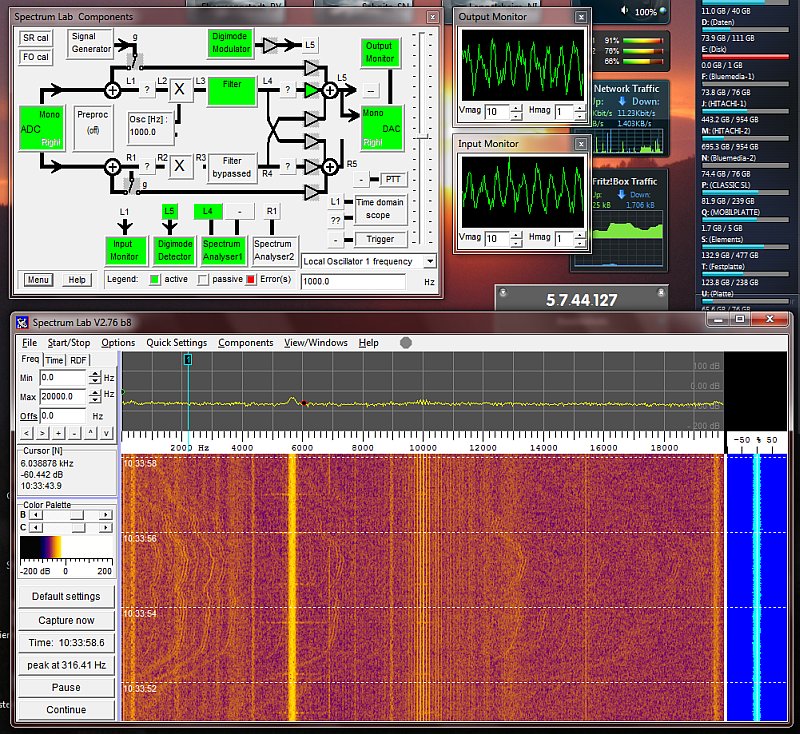
Task: Switch to the RDF tab
Action: coord(78,360)
